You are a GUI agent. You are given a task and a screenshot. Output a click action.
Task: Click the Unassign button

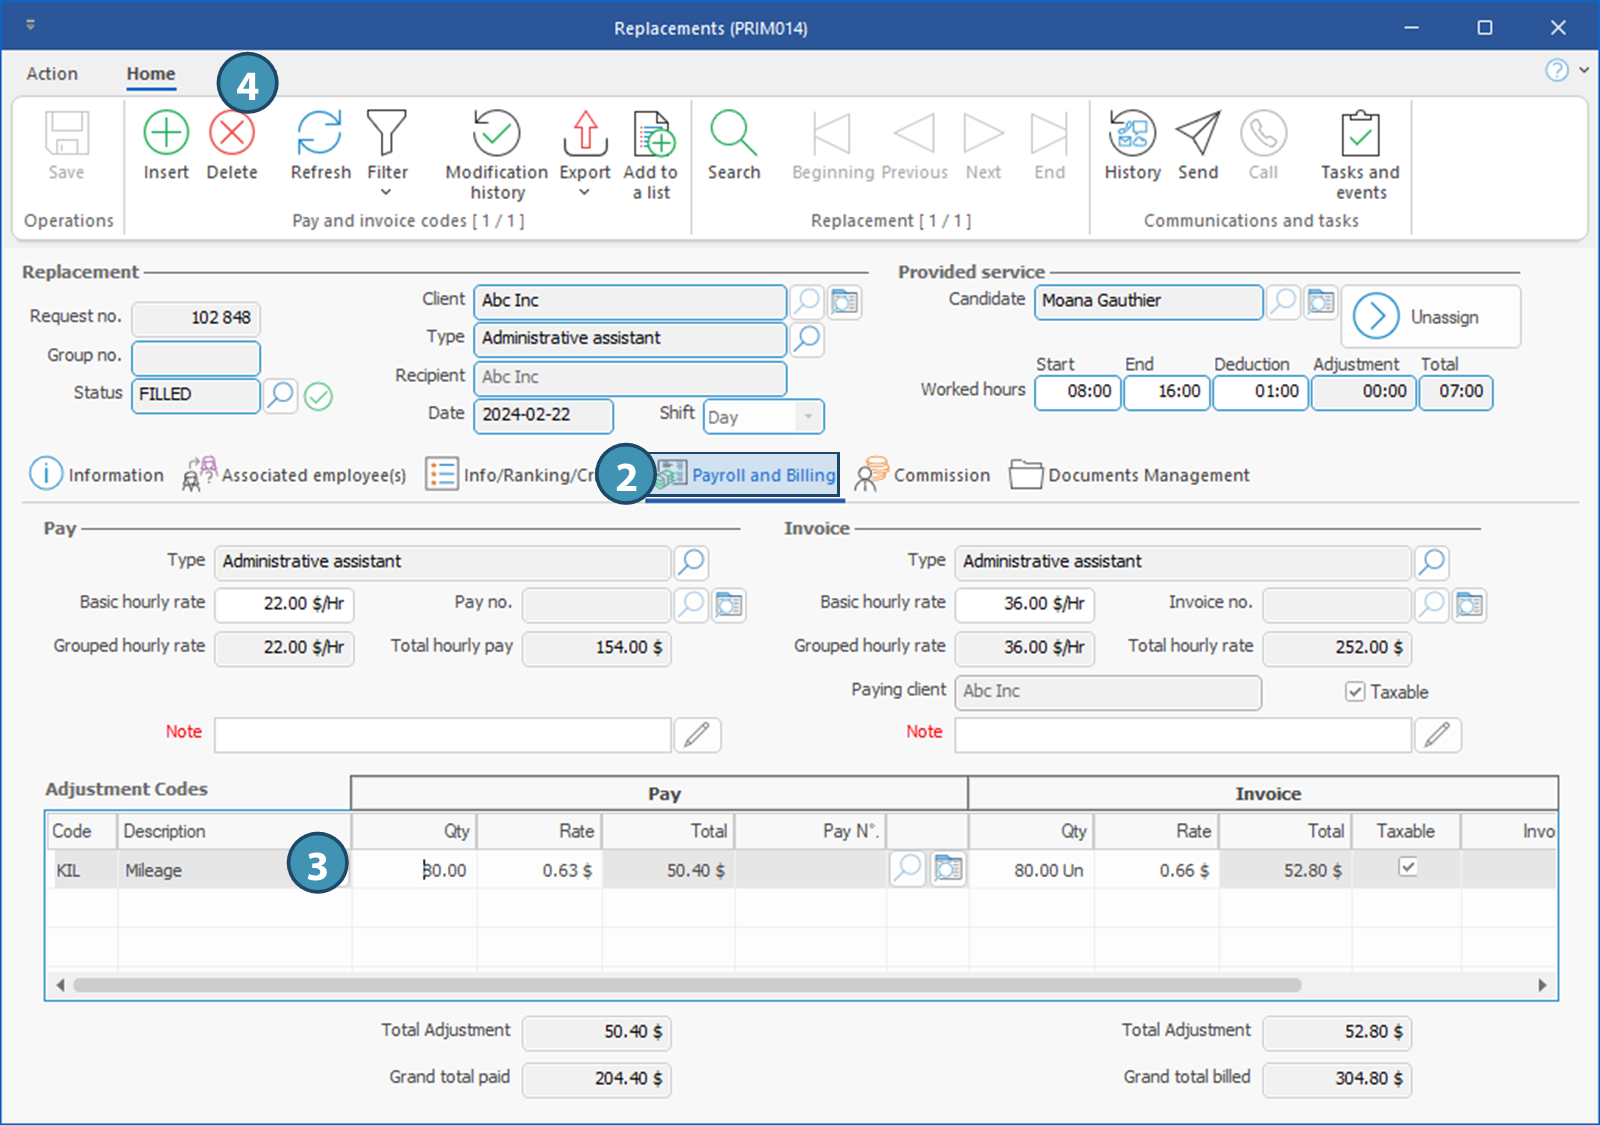coord(1430,317)
